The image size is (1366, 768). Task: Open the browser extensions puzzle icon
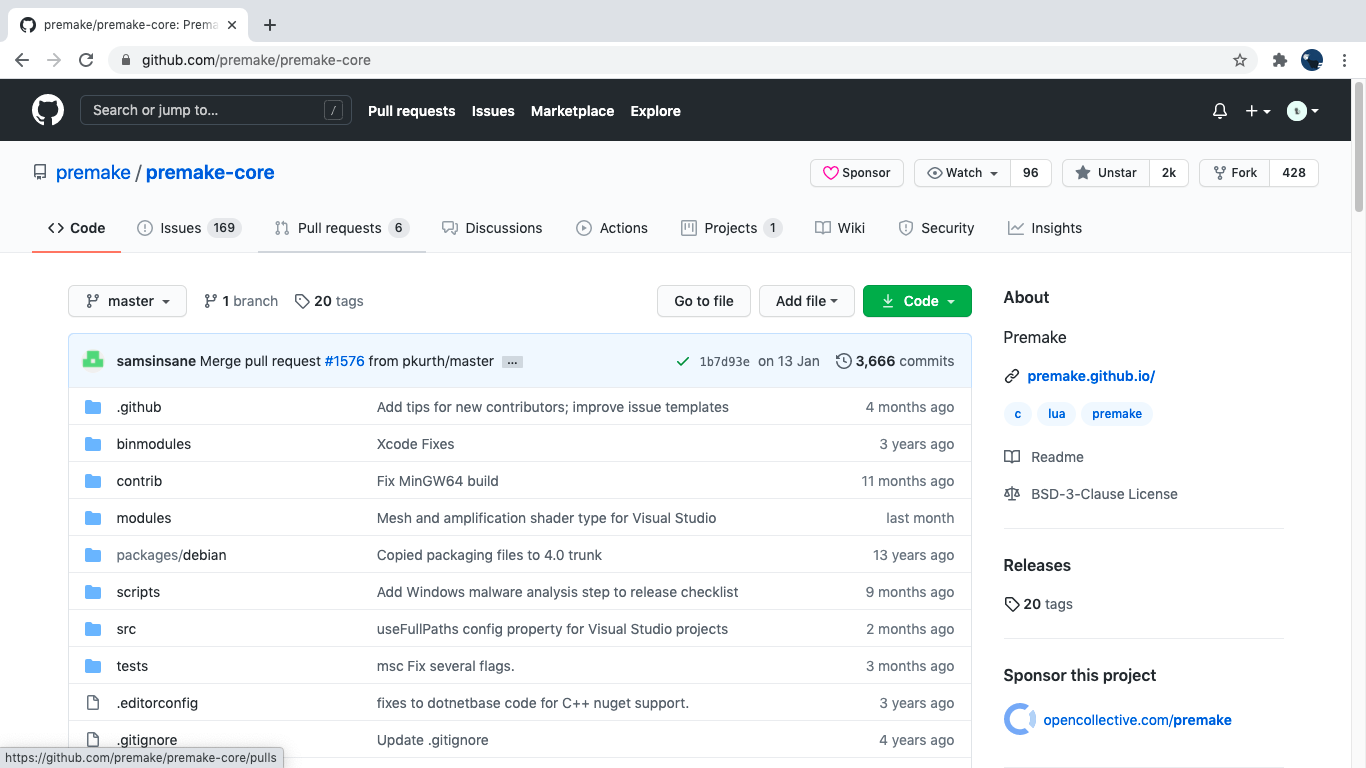1279,60
